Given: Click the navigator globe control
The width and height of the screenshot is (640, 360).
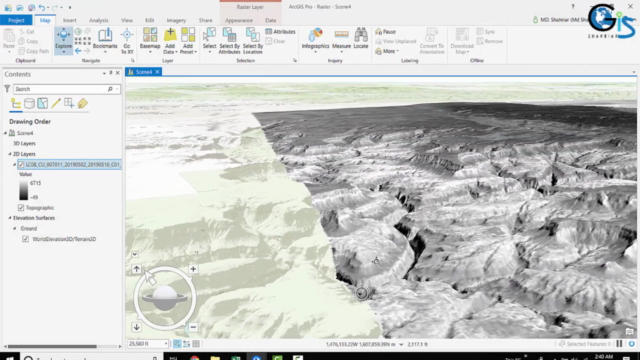Looking at the screenshot, I should [164, 298].
